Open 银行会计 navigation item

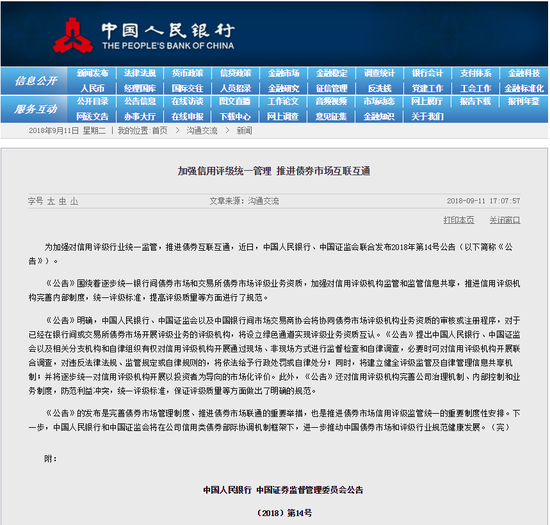[x=428, y=73]
